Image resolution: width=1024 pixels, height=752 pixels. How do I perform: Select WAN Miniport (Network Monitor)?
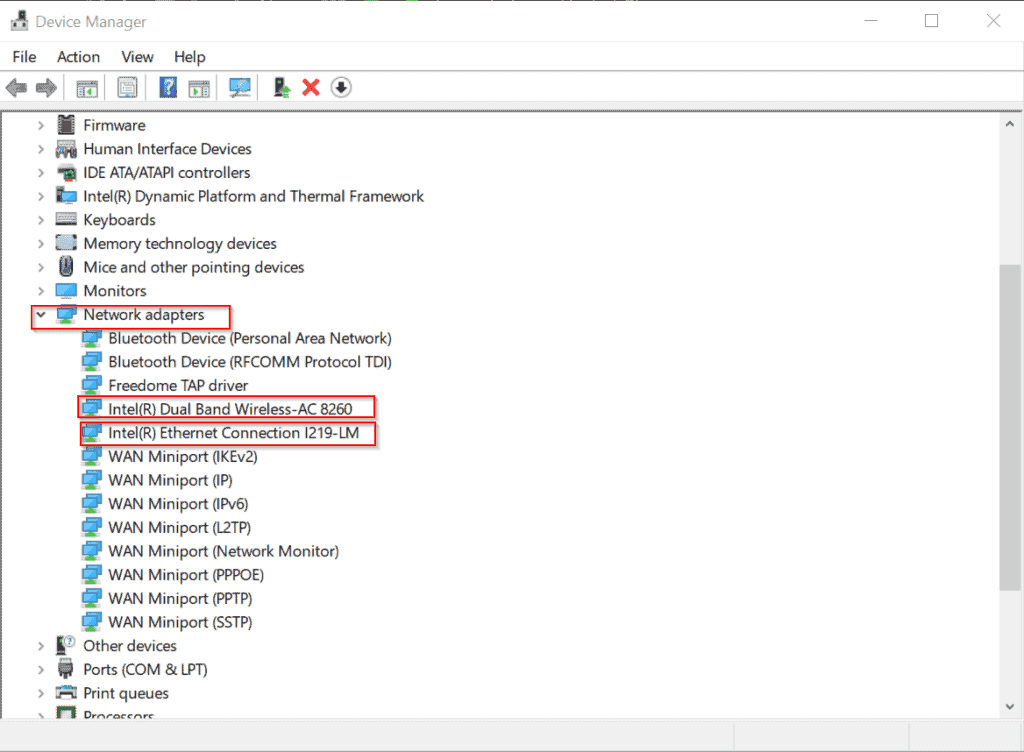point(223,551)
